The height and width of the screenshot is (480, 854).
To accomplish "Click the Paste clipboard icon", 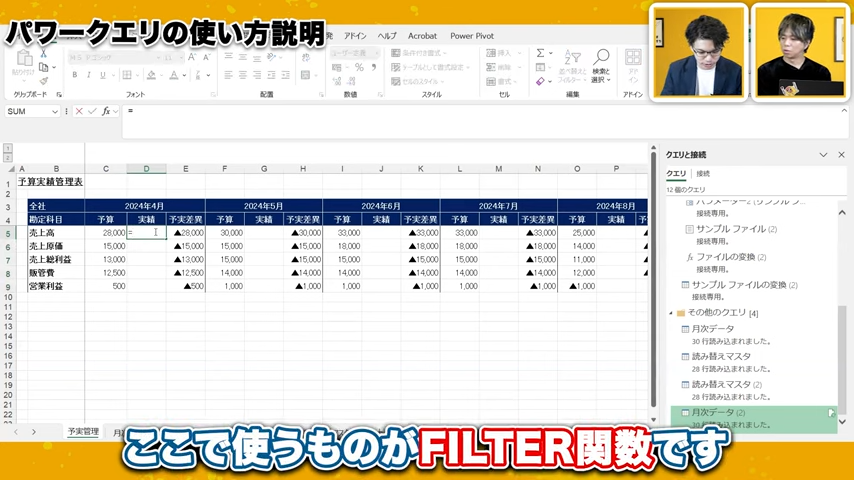I will coord(24,58).
